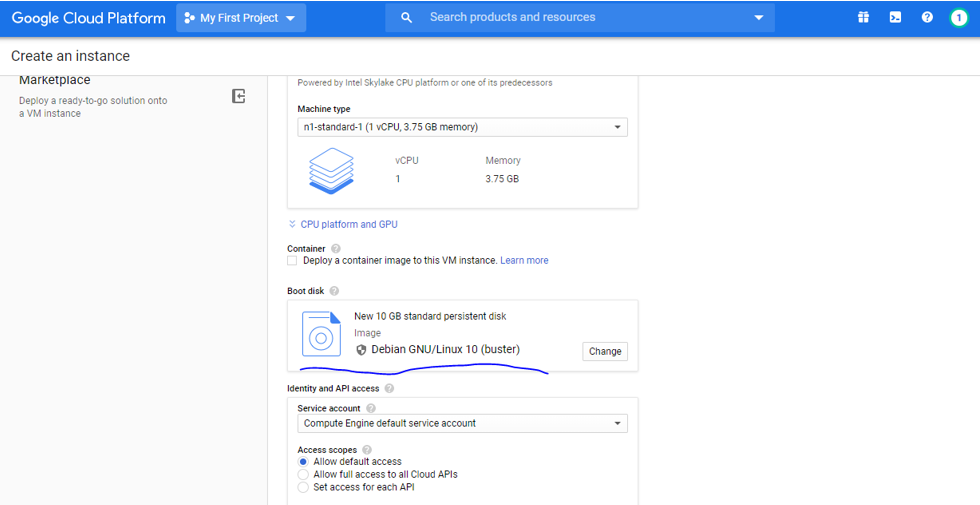The width and height of the screenshot is (980, 505).
Task: Select Set access for each API
Action: (303, 487)
